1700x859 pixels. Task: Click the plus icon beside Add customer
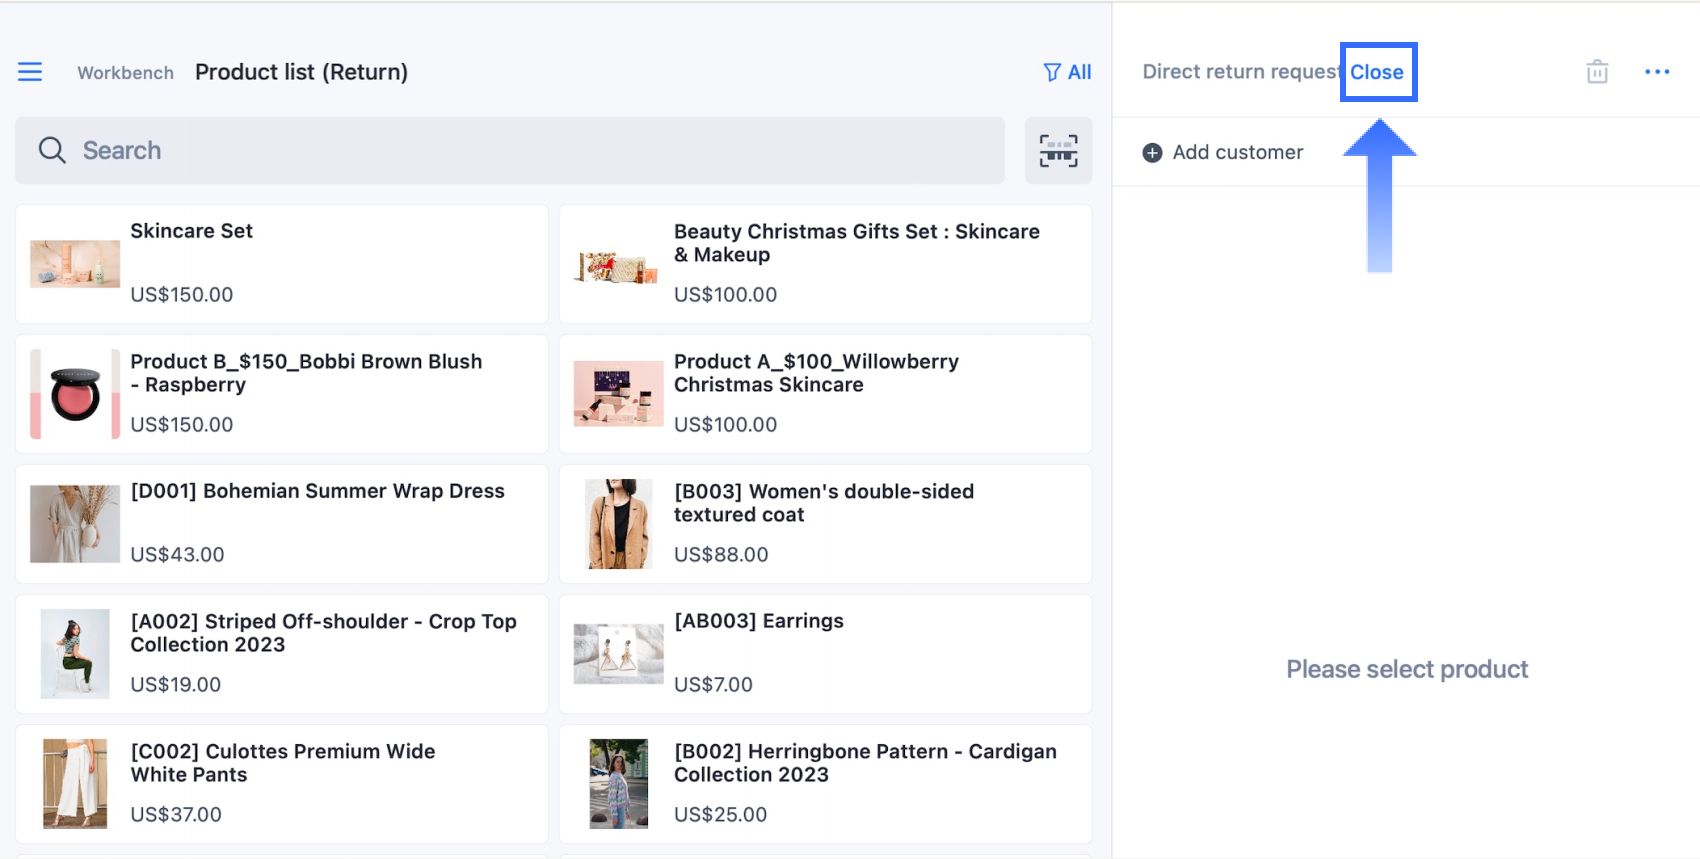pos(1152,153)
